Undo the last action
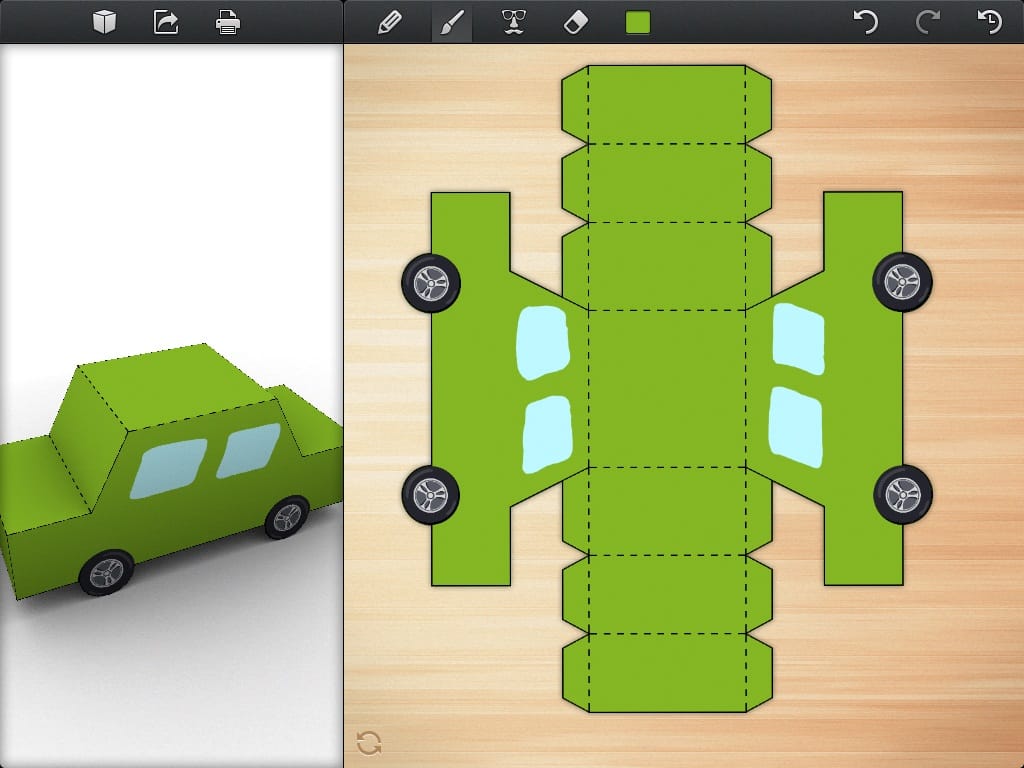The height and width of the screenshot is (768, 1024). click(x=865, y=22)
